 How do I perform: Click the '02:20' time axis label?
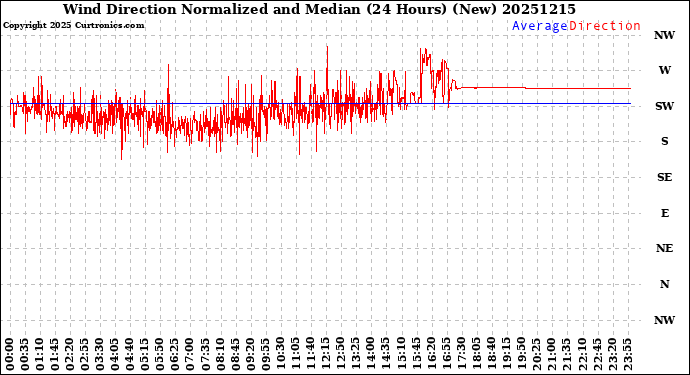click(70, 355)
